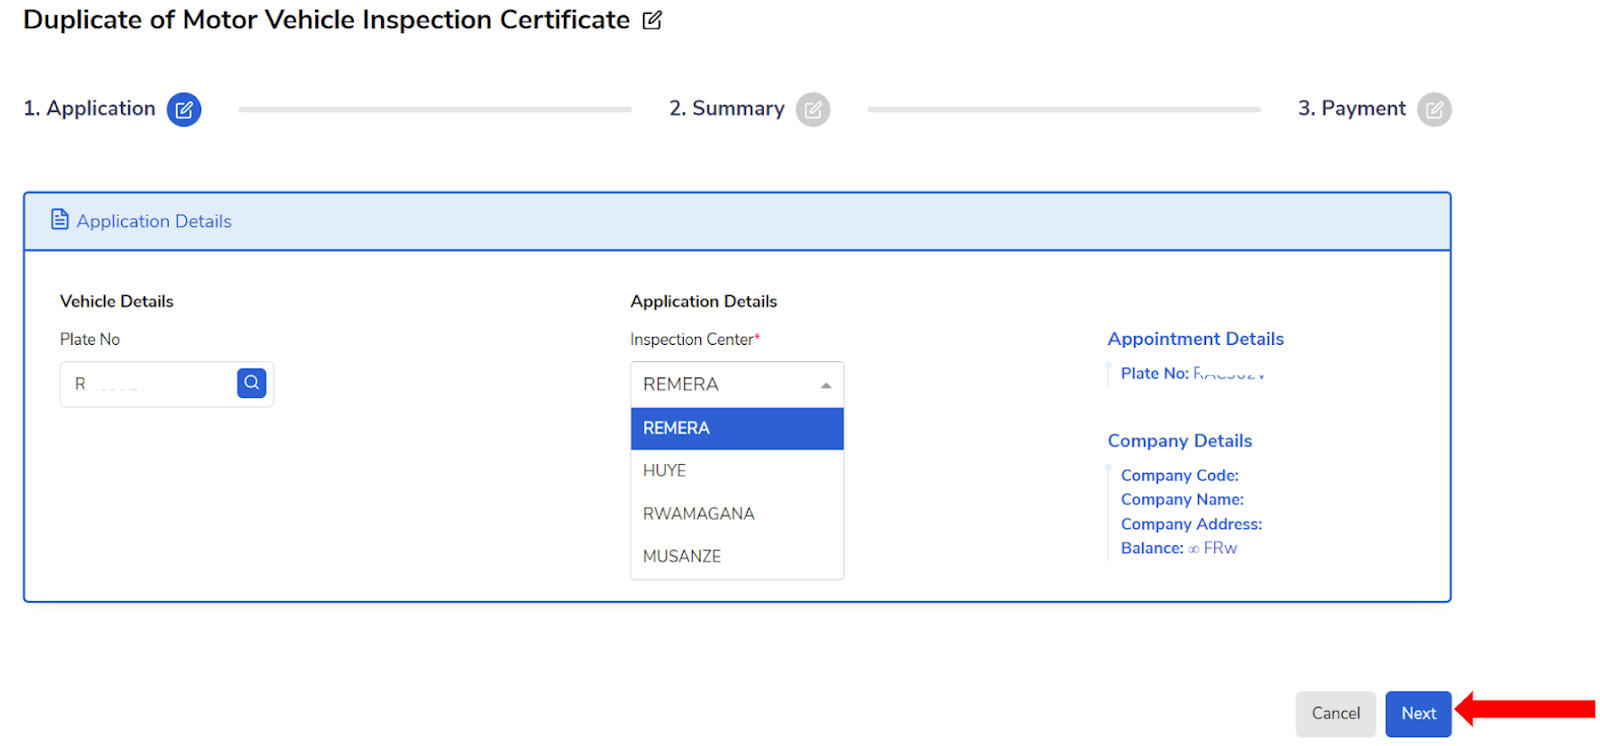Select the Payment step edit icon
This screenshot has width=1600, height=746.
[x=1434, y=109]
